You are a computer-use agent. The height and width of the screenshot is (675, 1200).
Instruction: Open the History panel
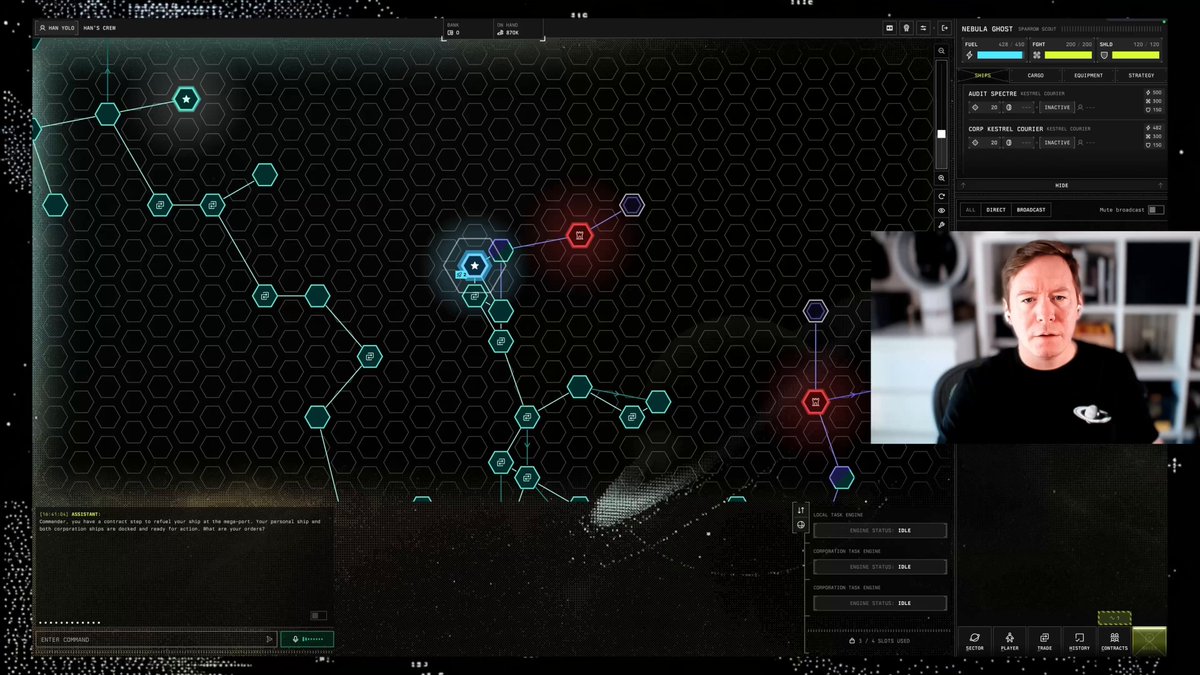1079,641
